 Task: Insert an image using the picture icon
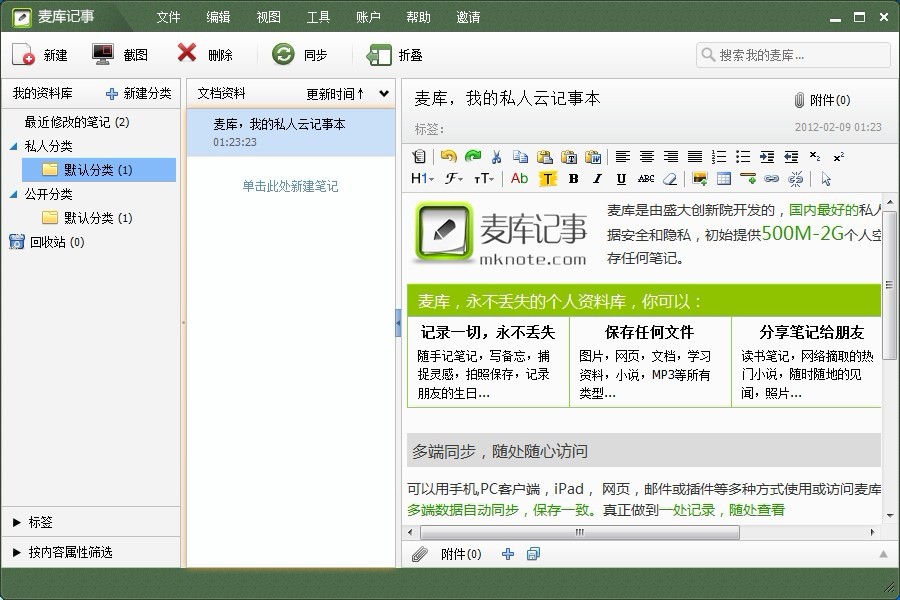[x=700, y=179]
